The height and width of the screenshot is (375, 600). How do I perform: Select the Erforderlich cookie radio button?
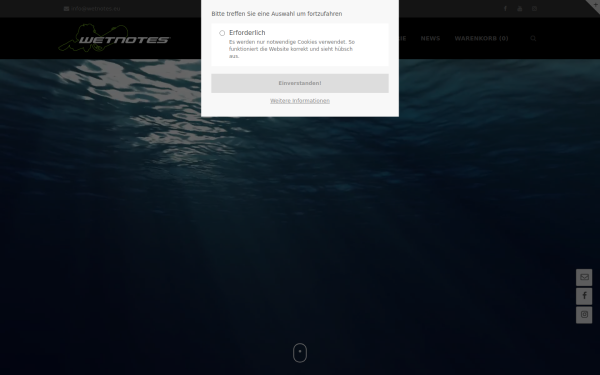222,33
